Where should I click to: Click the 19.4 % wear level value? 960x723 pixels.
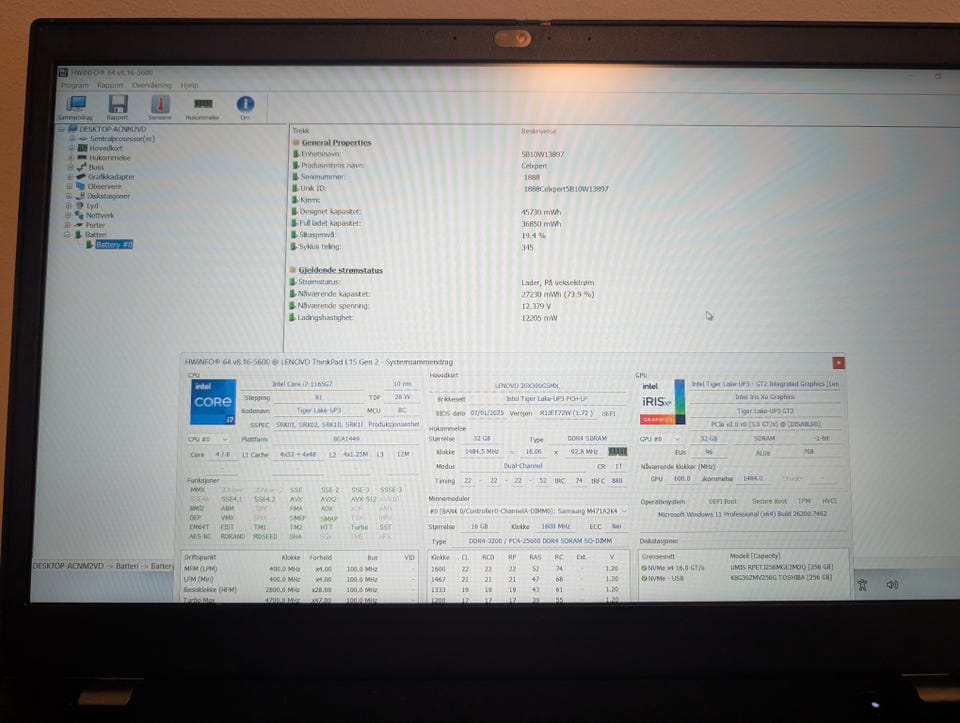[x=533, y=236]
